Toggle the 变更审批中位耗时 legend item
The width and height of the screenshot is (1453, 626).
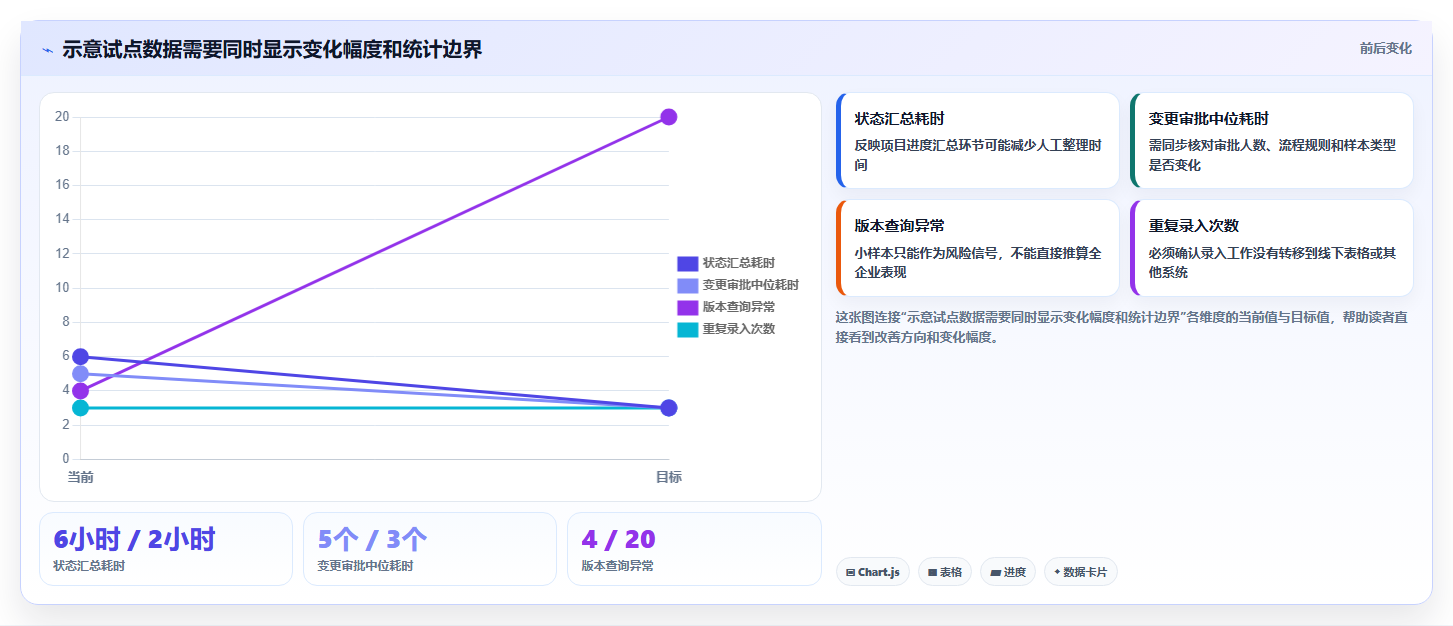[x=738, y=285]
